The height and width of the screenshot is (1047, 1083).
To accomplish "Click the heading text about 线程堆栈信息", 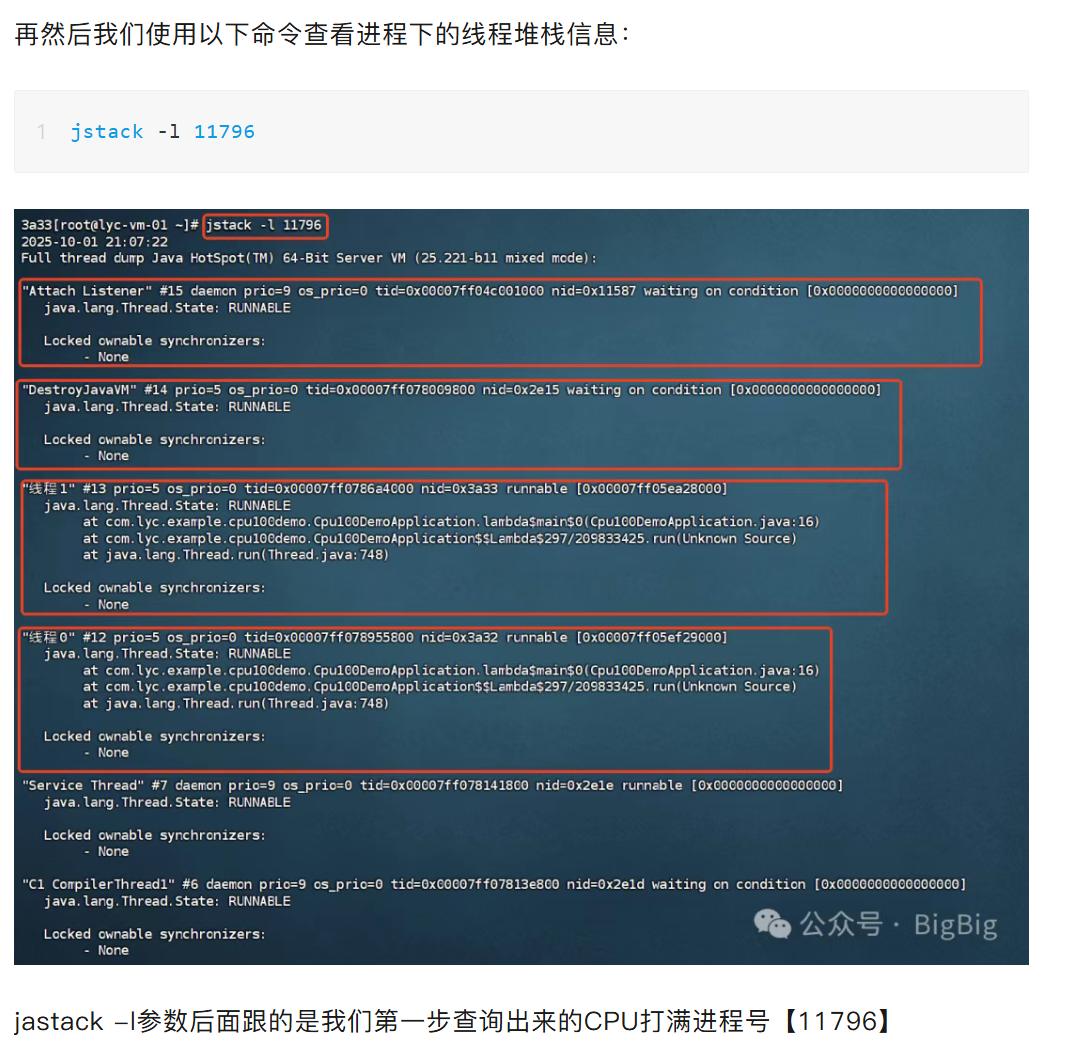I will (x=322, y=34).
